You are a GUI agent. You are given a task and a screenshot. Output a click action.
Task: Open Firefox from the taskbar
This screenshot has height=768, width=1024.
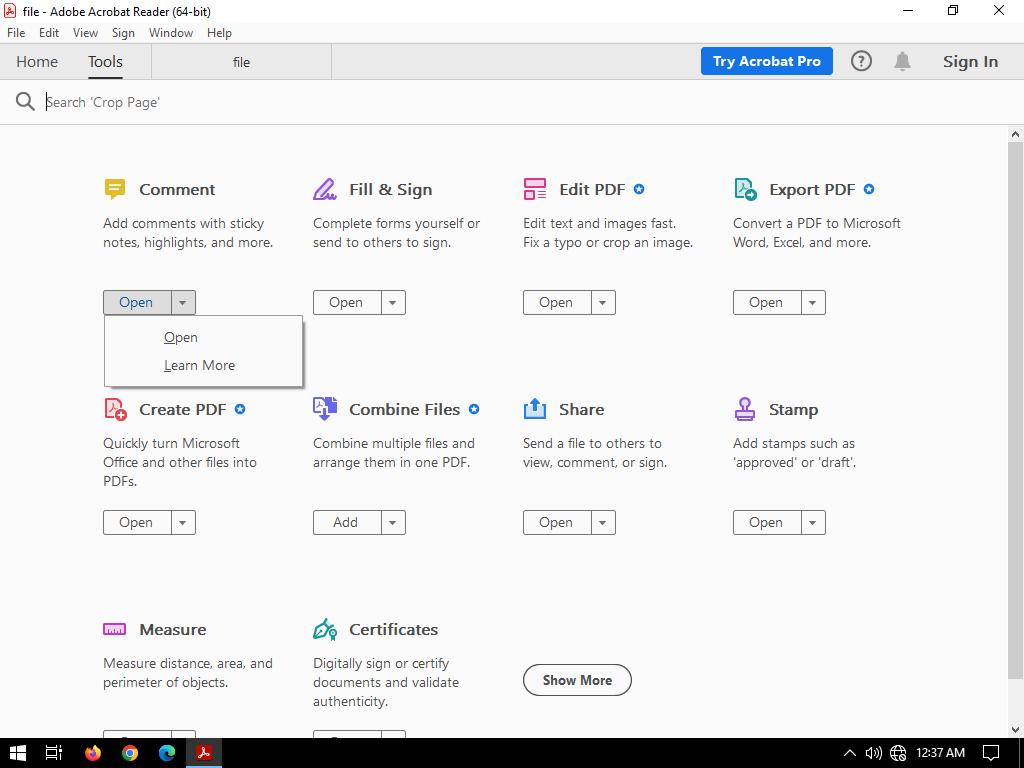[93, 753]
